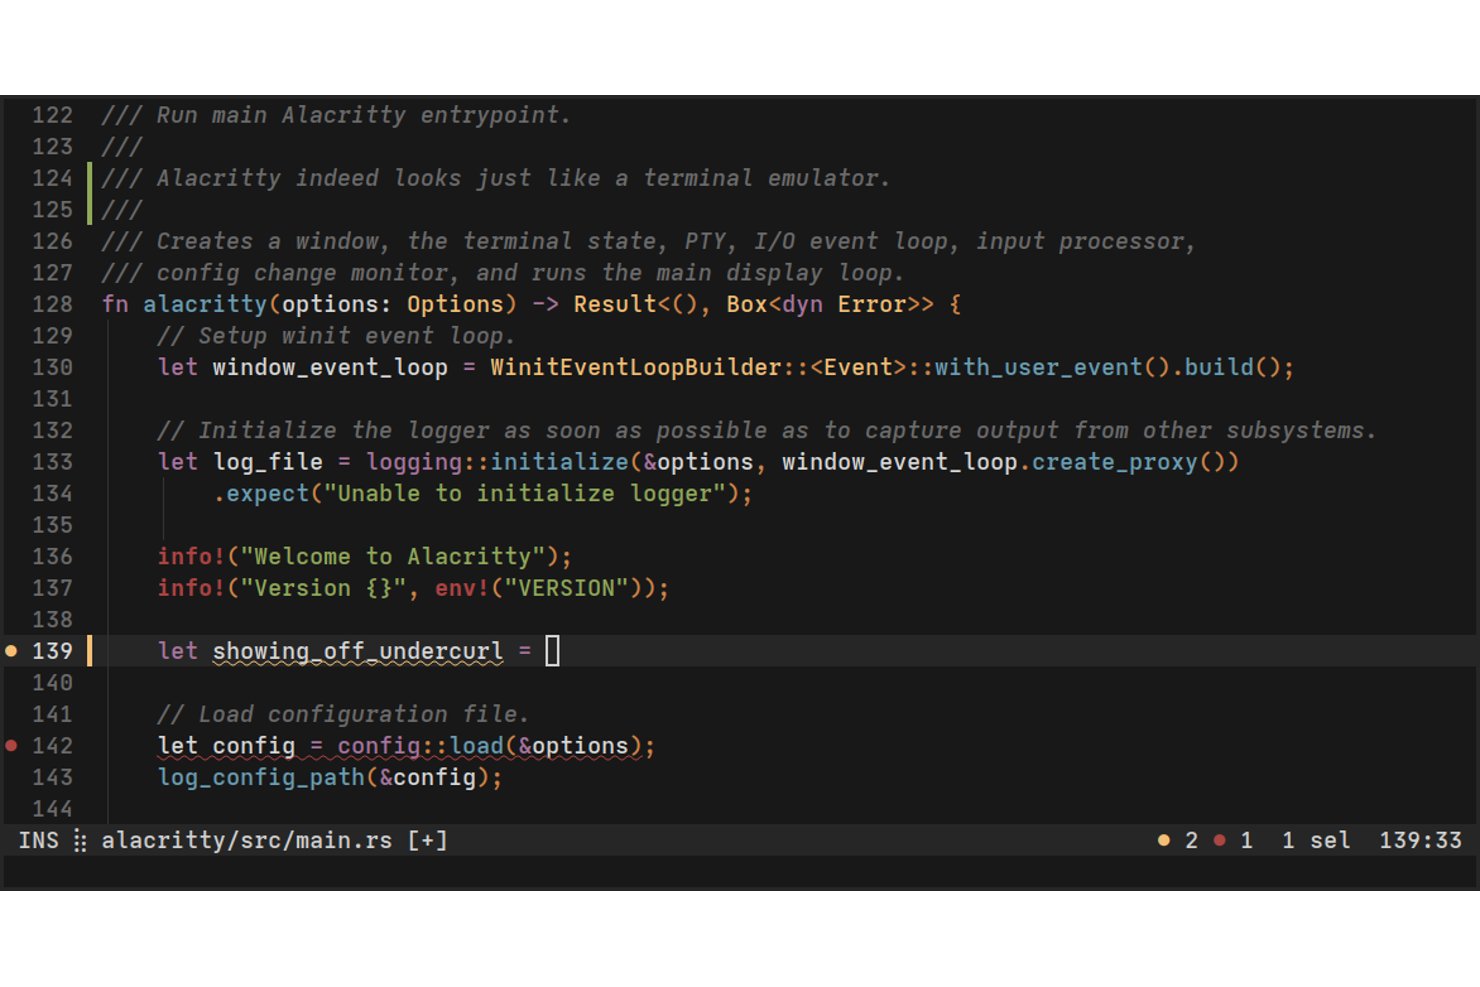
Task: Click the env! macro on line 137
Action: pos(462,588)
